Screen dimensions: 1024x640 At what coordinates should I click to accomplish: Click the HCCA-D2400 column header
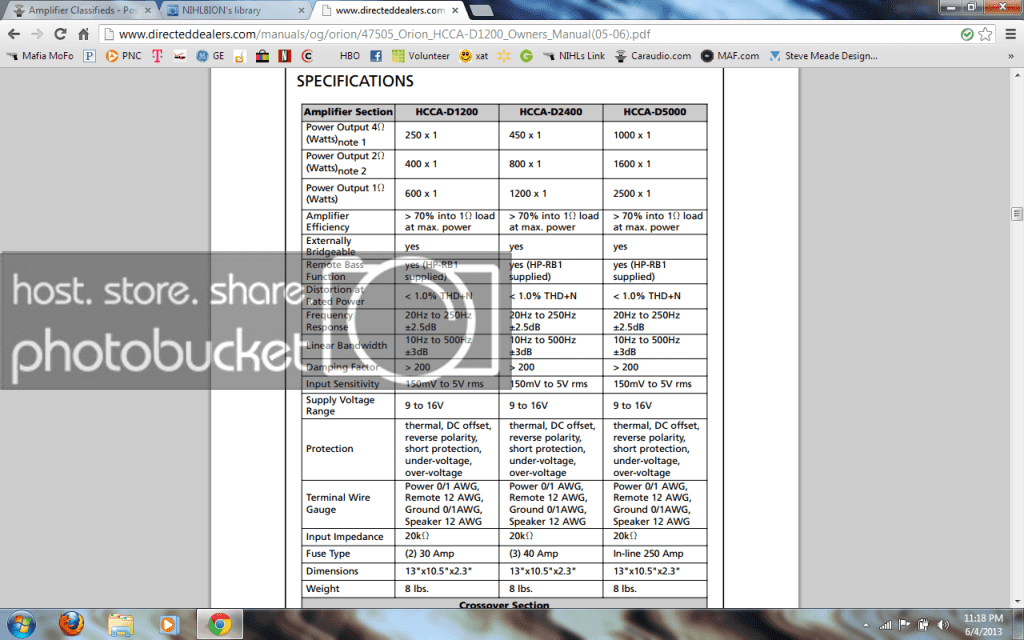pyautogui.click(x=551, y=112)
